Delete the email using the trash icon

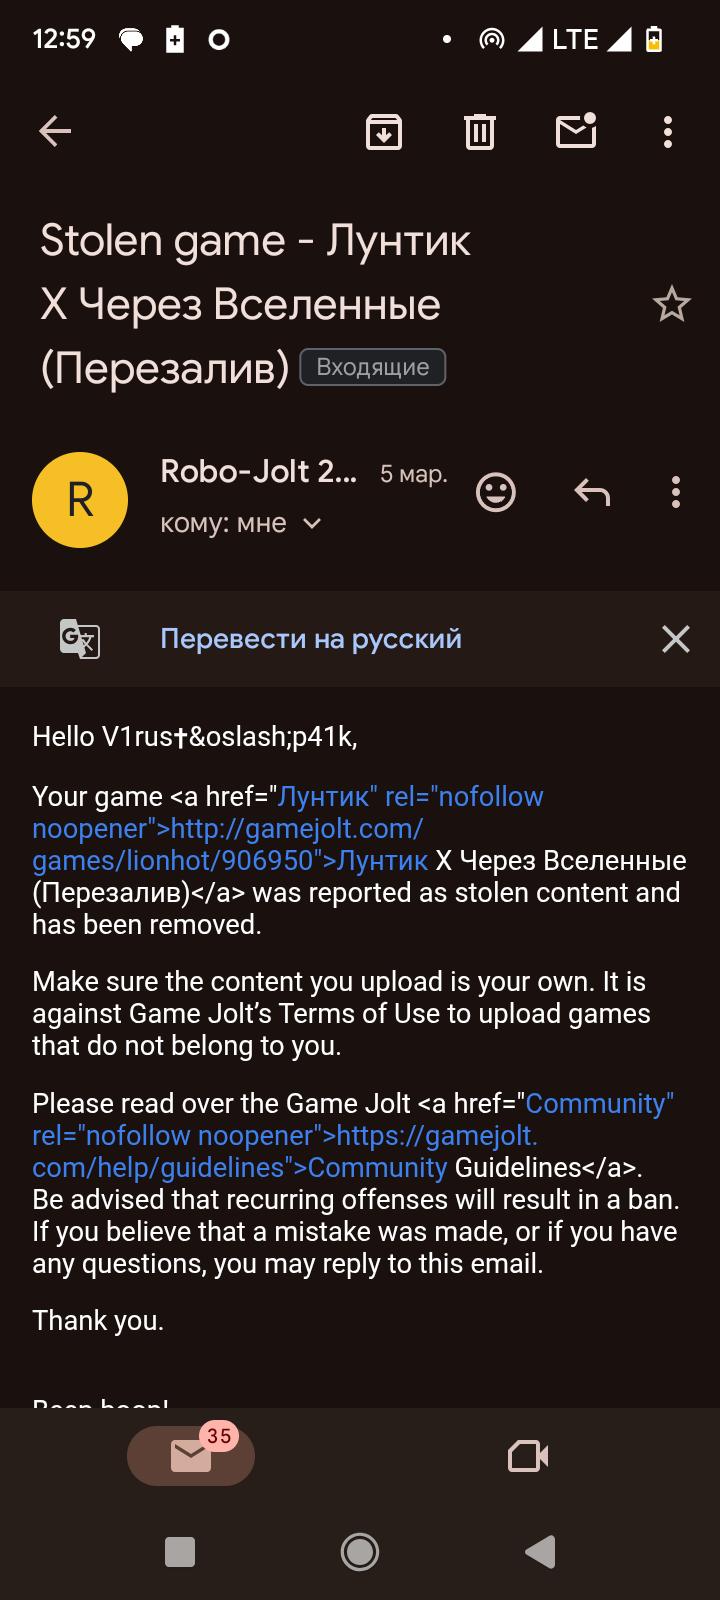pyautogui.click(x=480, y=131)
